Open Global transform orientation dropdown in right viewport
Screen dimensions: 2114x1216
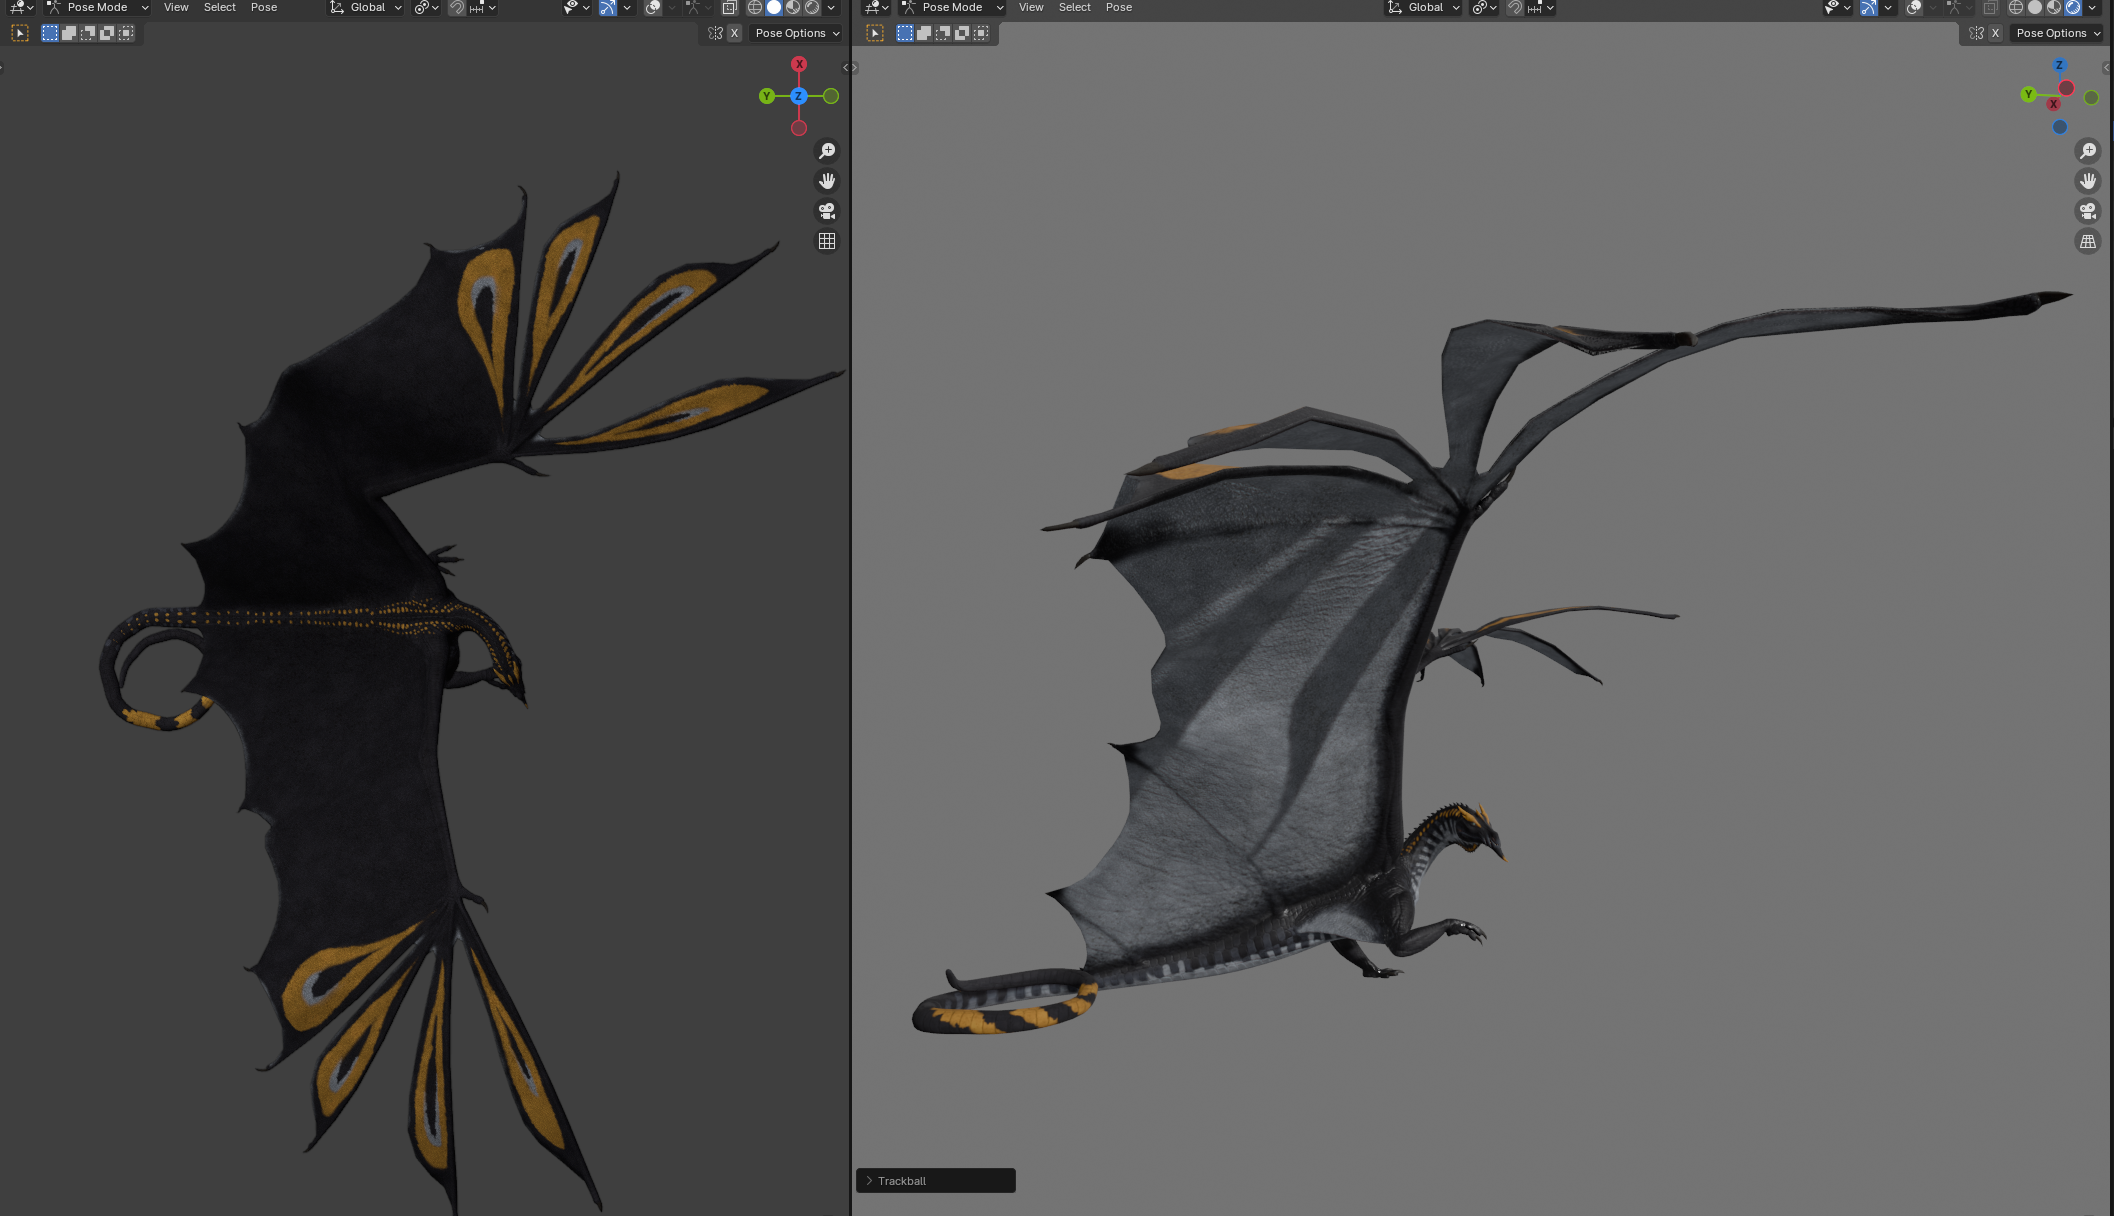(1423, 8)
